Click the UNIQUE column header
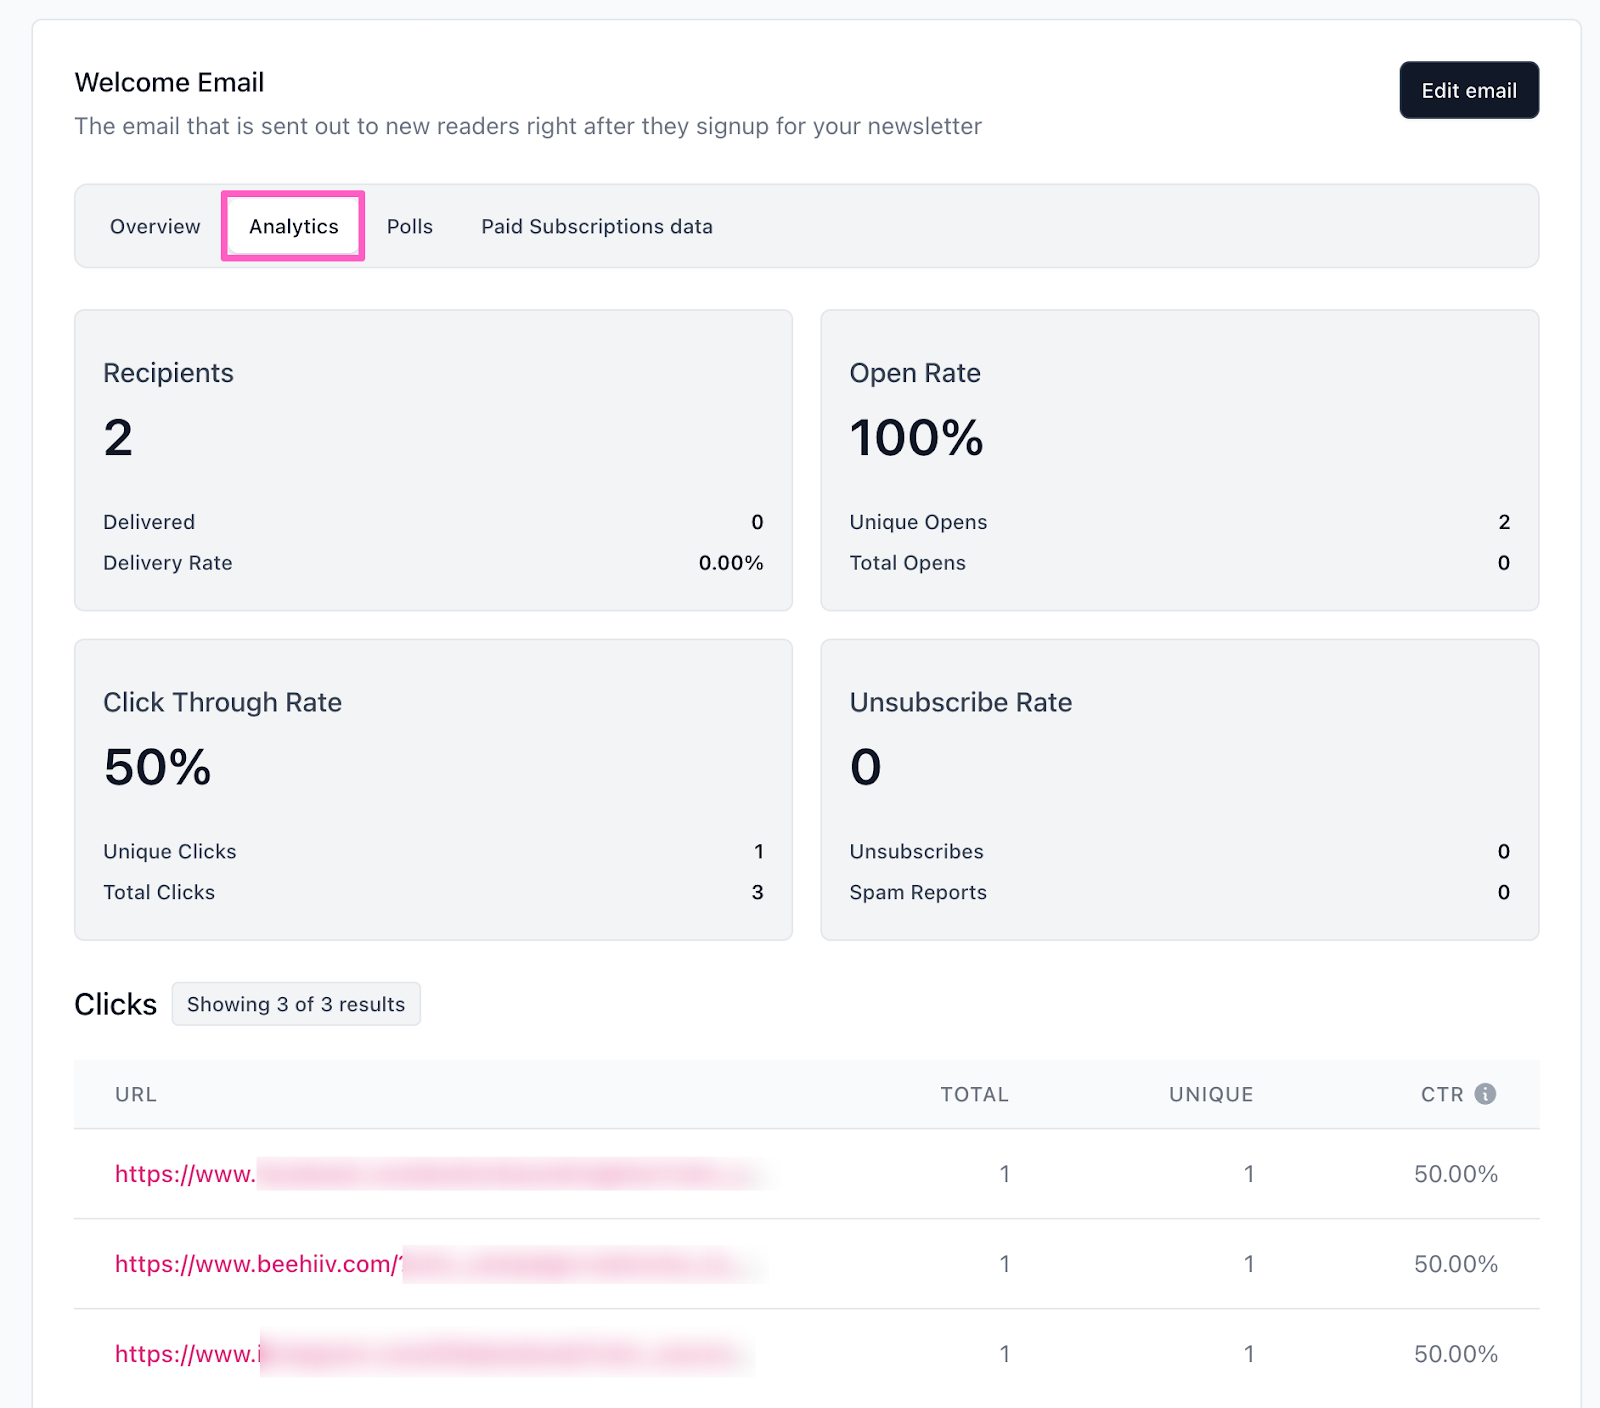Screen dimensions: 1600x1408 click(1210, 1094)
